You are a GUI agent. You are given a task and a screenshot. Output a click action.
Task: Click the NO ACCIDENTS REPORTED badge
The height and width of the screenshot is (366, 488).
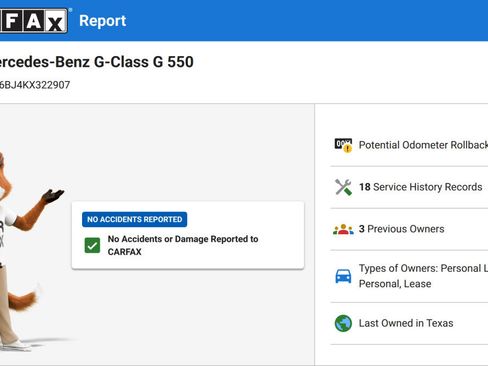(x=134, y=219)
